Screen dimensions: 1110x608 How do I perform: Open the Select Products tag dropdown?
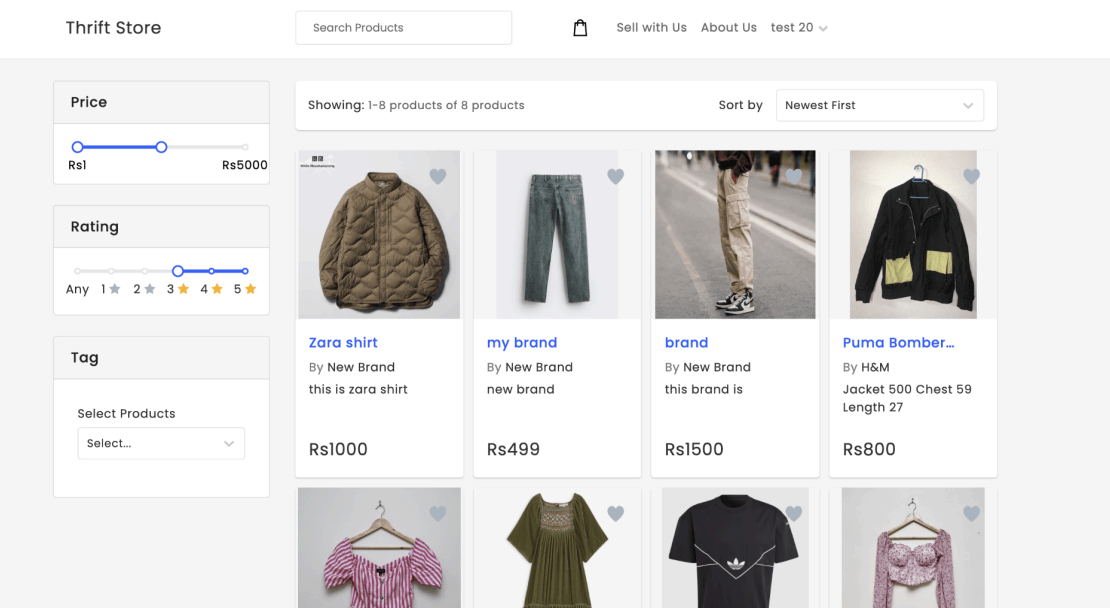coord(161,443)
